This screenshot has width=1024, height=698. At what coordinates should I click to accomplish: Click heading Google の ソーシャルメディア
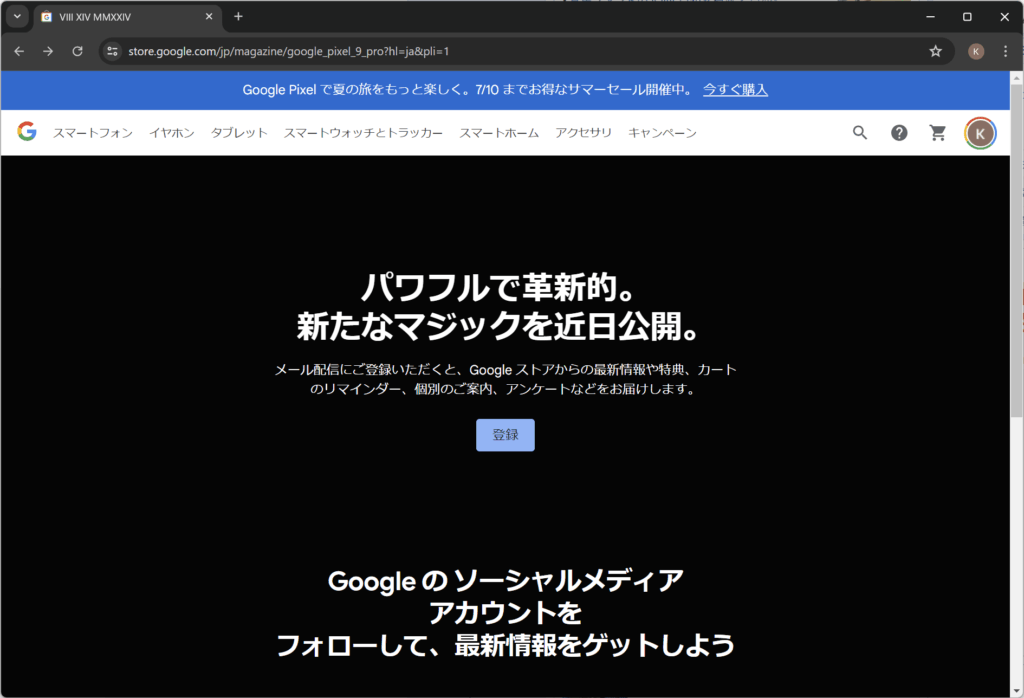coord(505,580)
